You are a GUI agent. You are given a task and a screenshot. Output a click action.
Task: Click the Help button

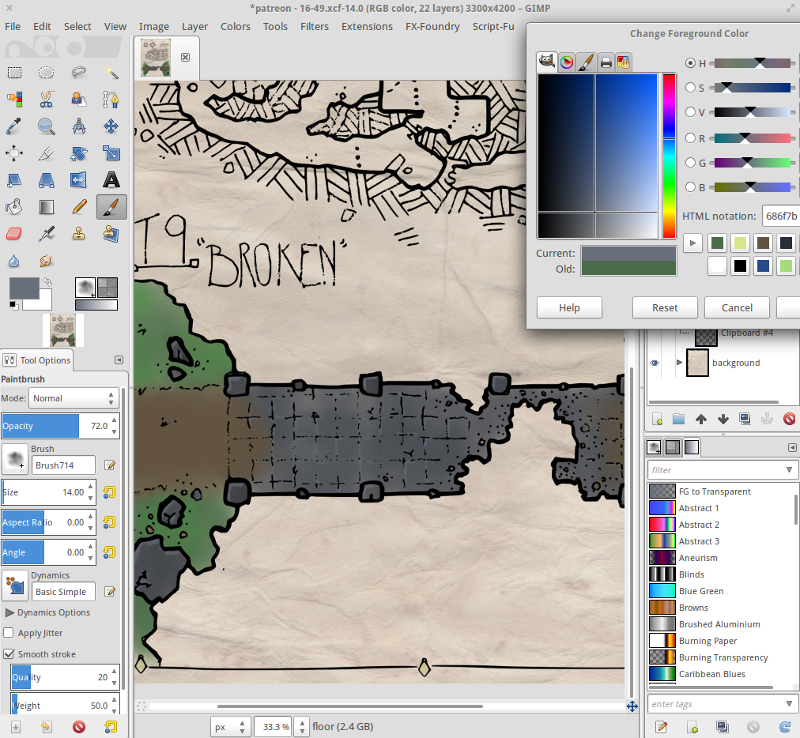(569, 307)
